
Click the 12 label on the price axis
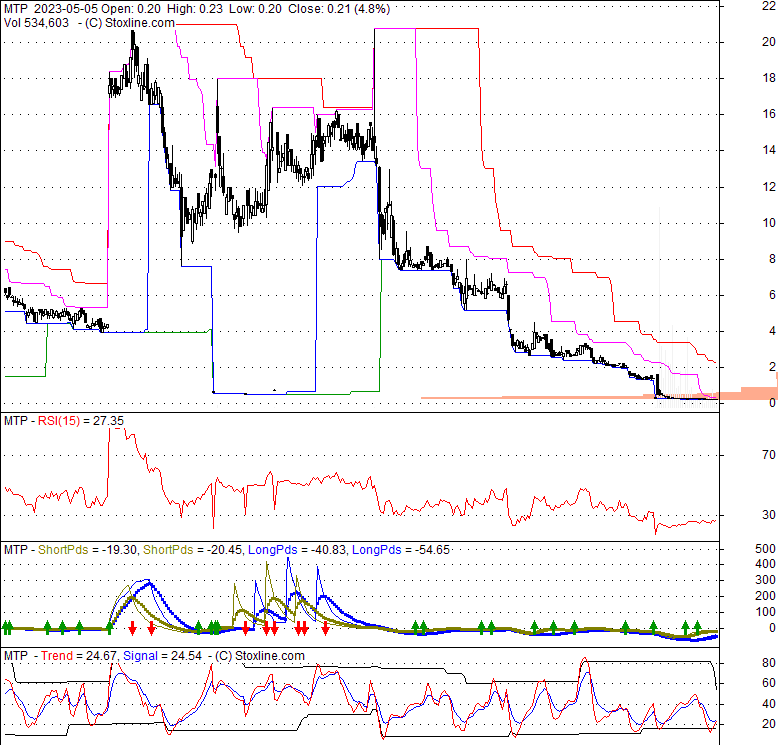[768, 187]
